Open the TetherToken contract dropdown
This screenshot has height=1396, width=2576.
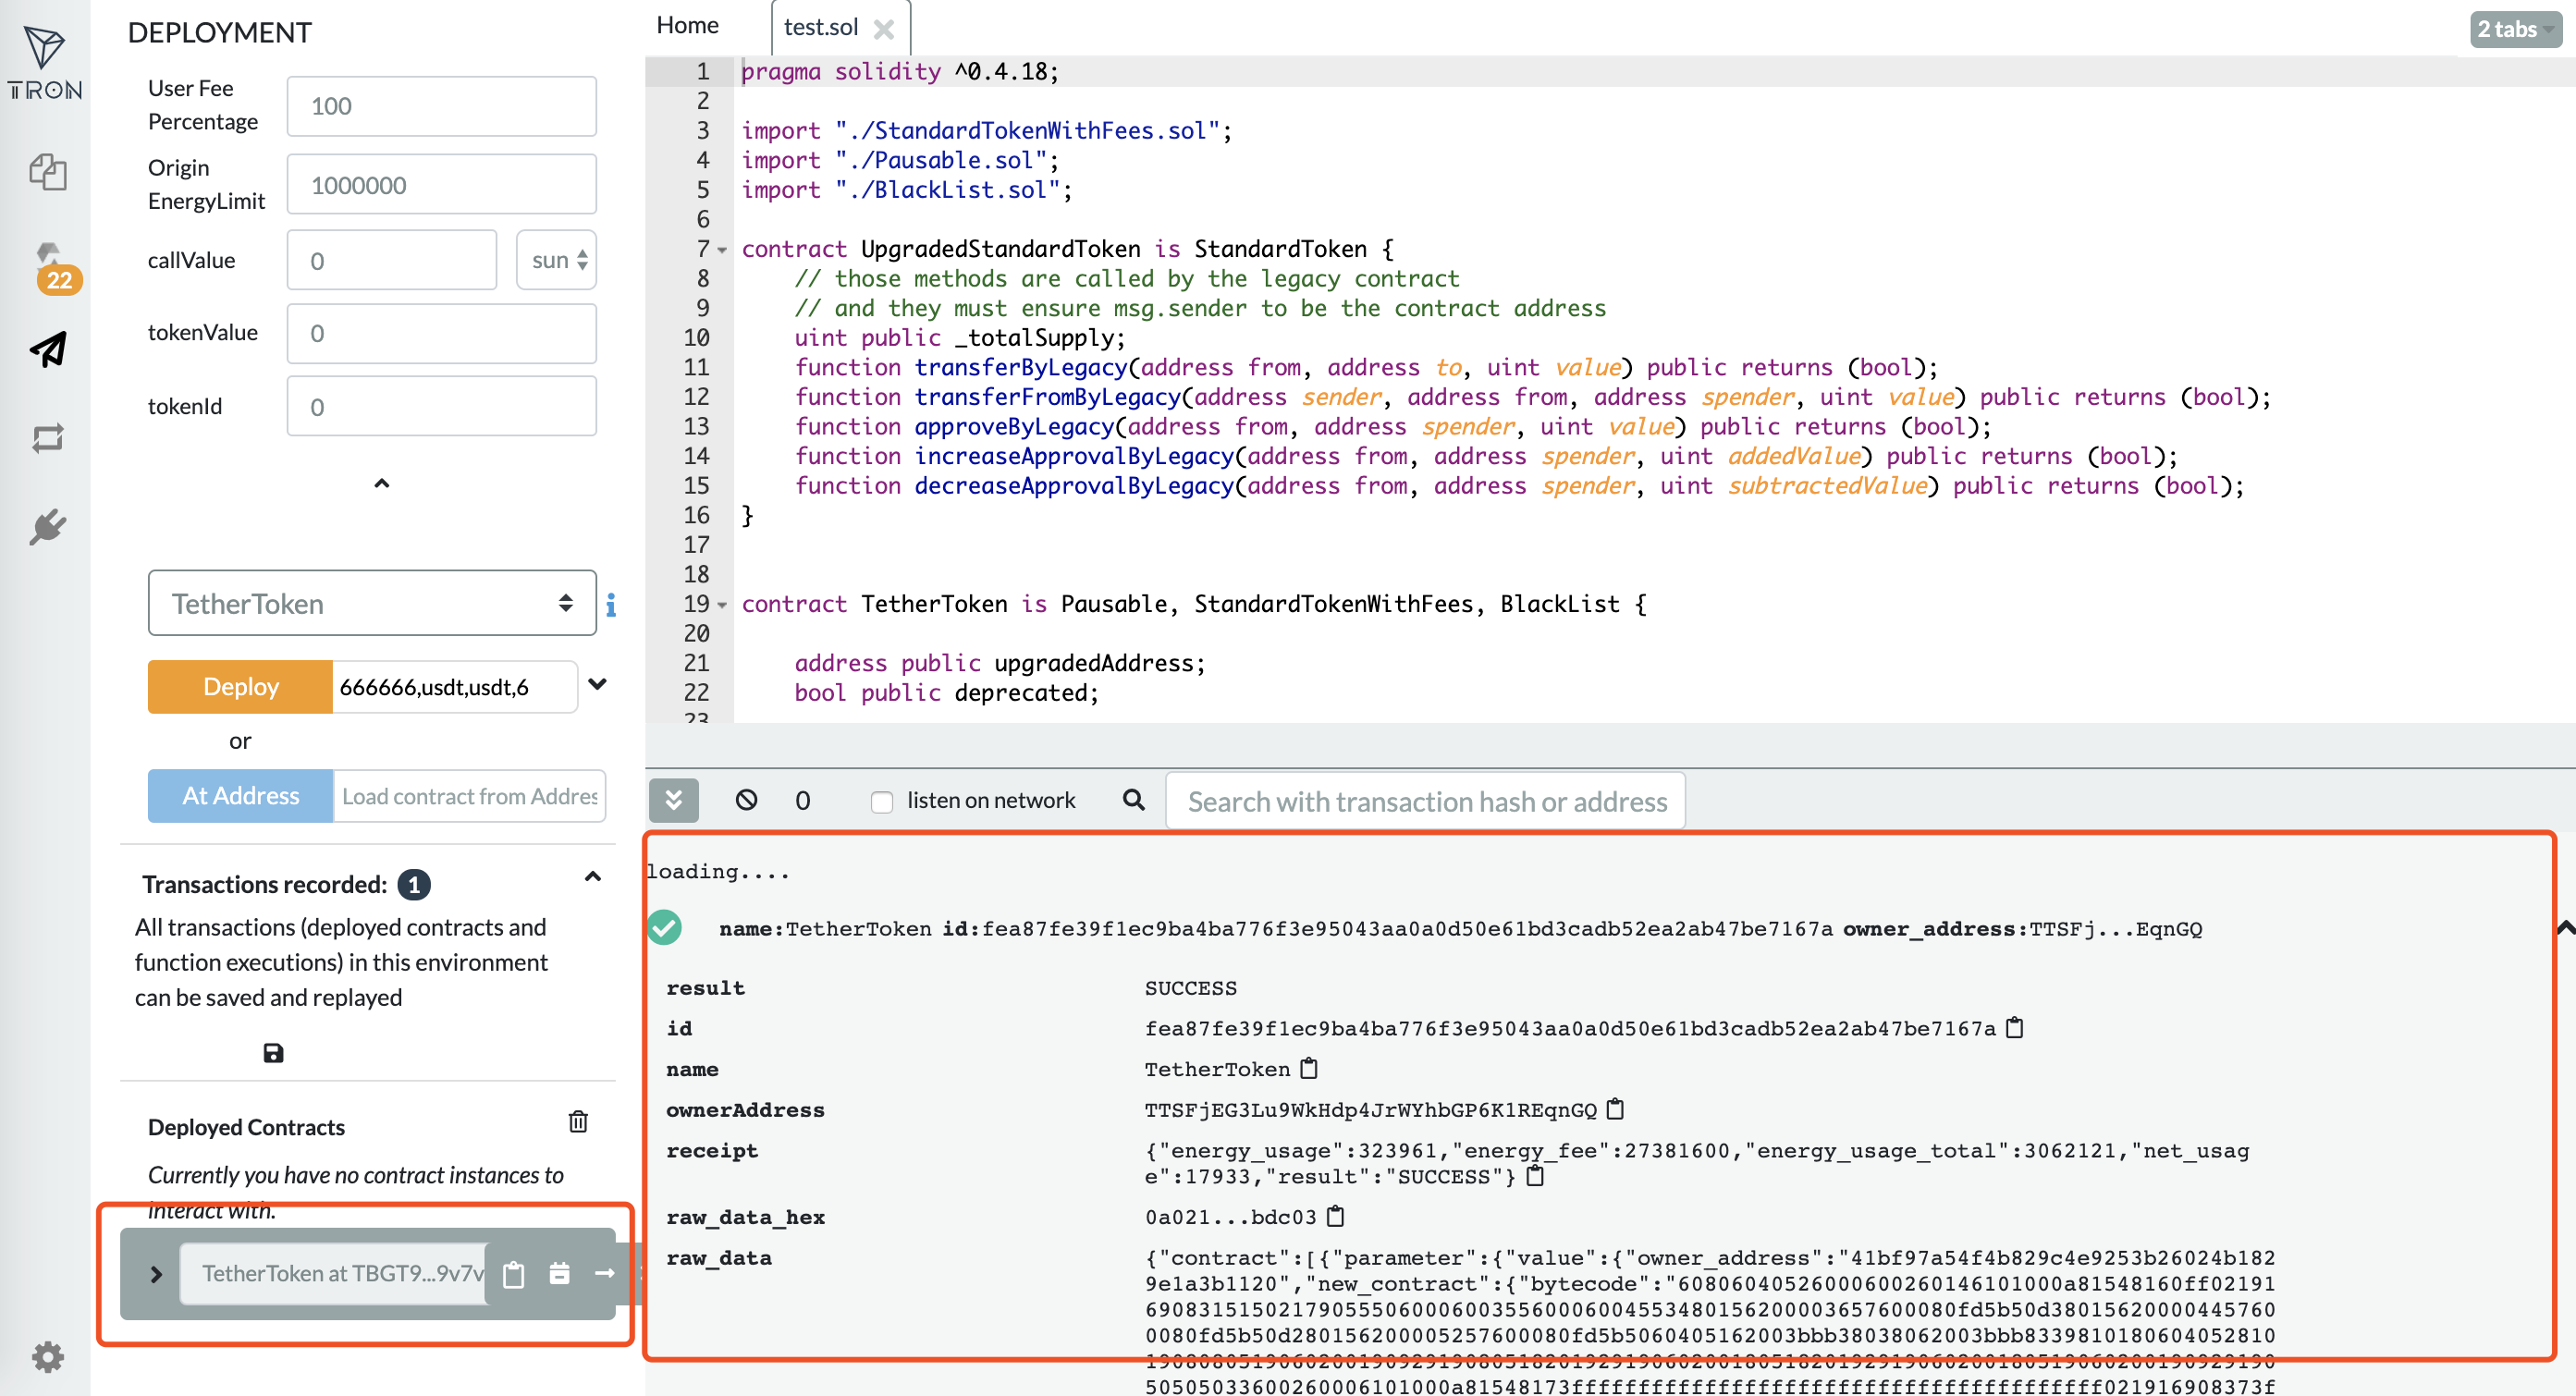coord(372,603)
